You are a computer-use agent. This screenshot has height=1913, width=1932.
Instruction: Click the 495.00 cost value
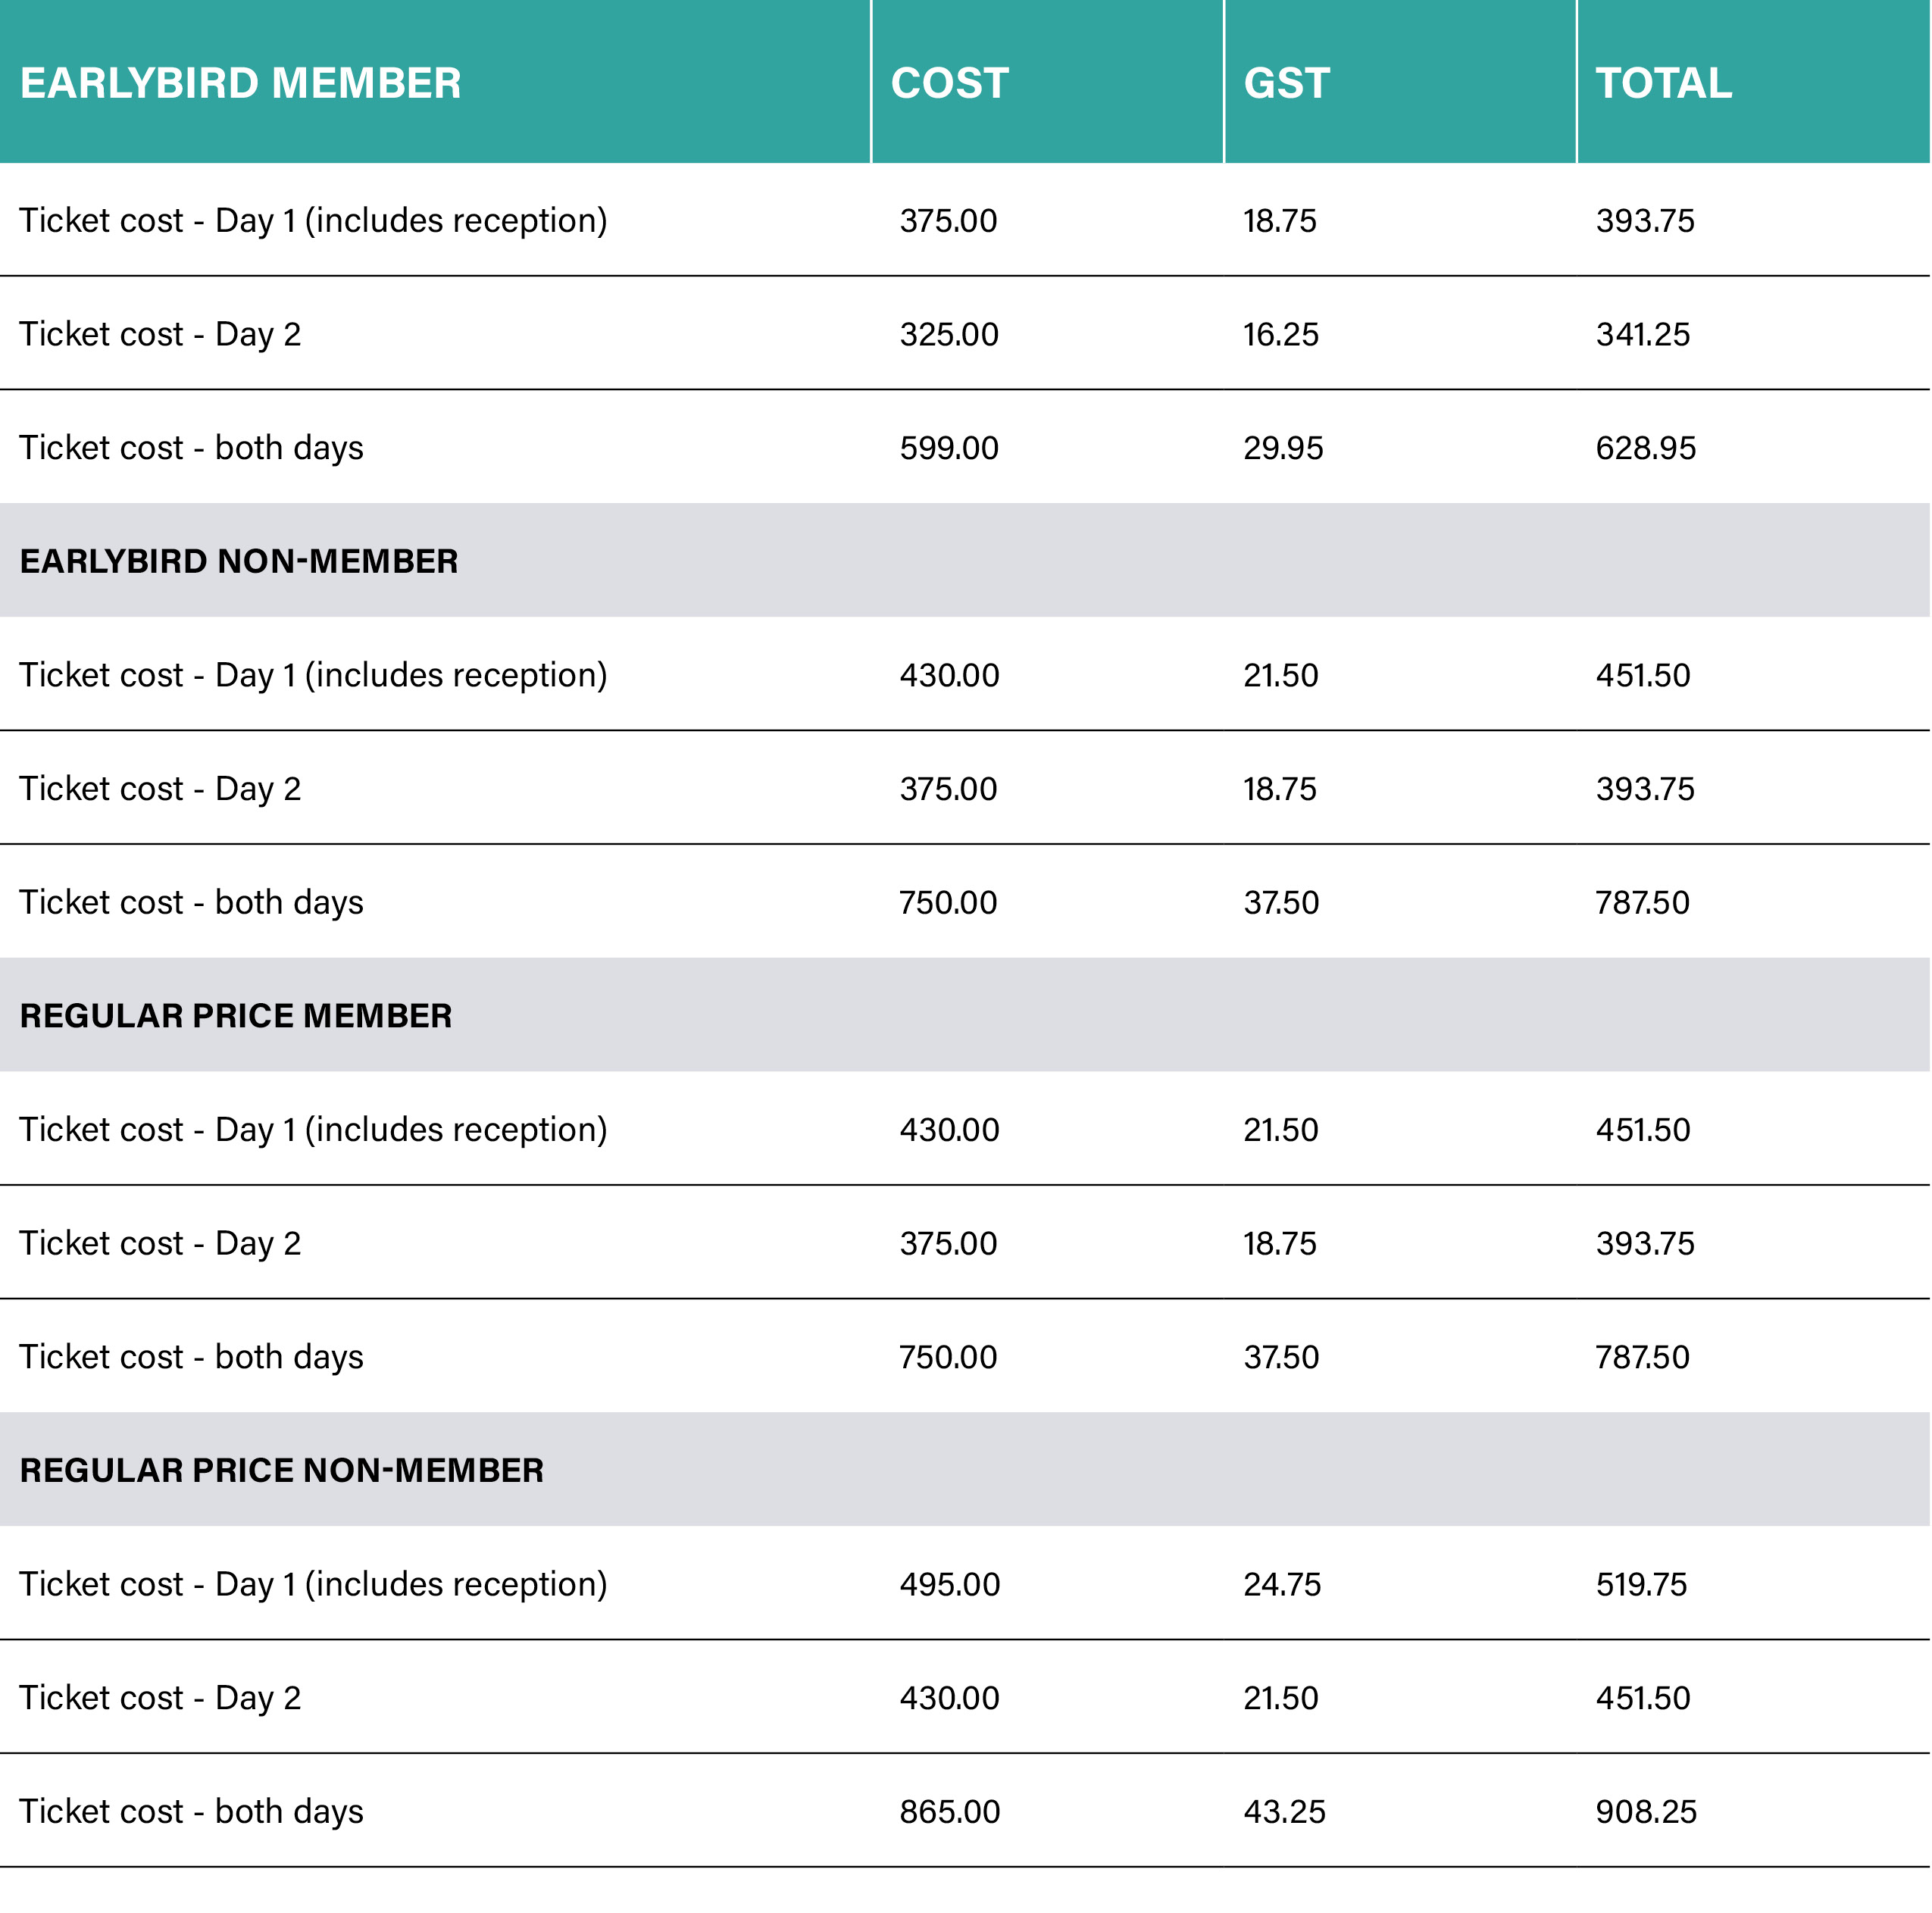[x=950, y=1584]
